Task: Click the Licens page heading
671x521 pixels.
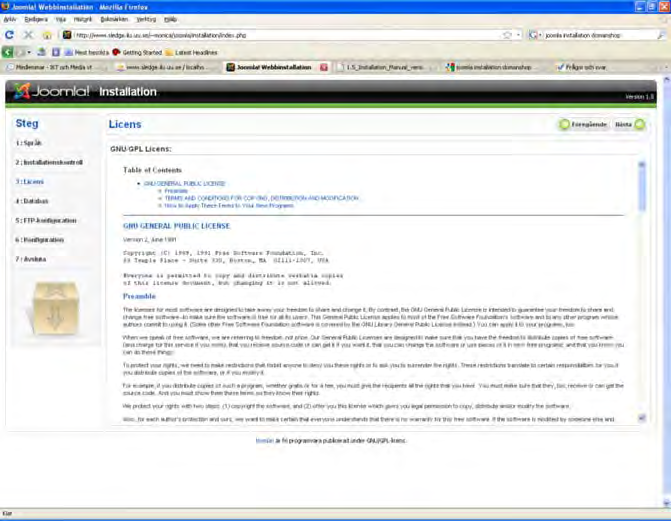Action: pyautogui.click(x=125, y=124)
